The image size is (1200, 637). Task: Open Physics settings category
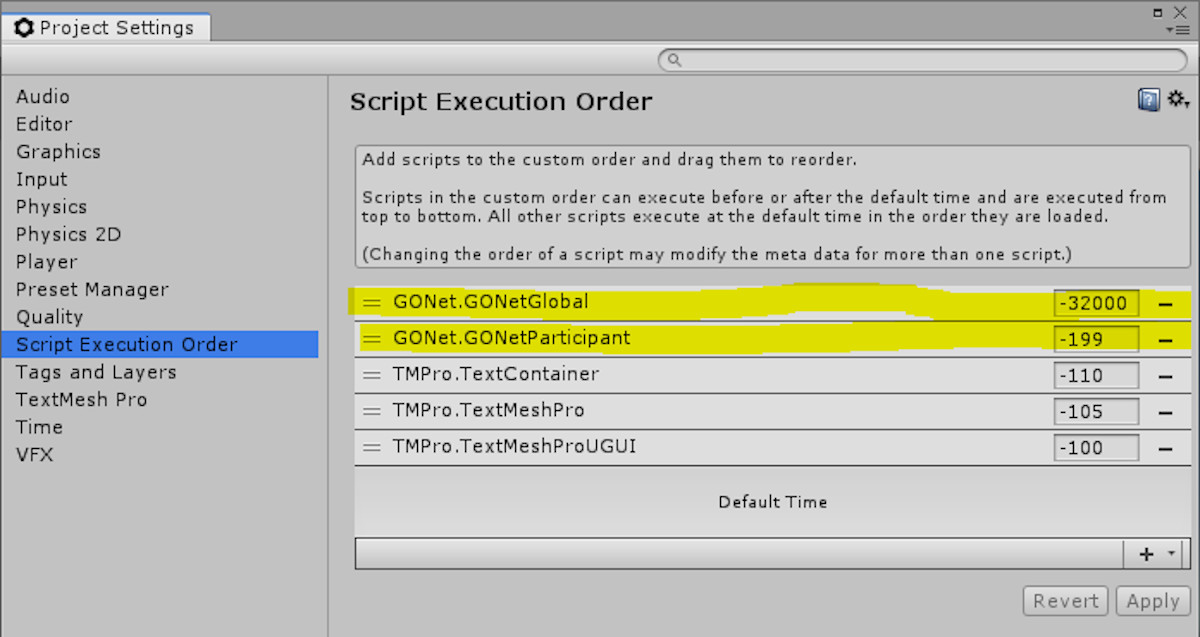pos(52,207)
